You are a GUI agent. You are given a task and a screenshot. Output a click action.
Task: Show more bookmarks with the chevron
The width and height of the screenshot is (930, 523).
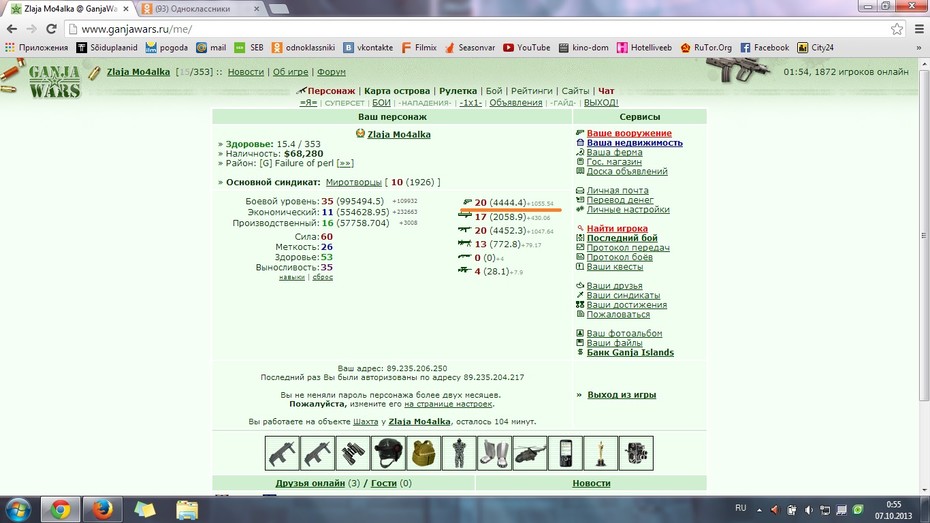919,47
